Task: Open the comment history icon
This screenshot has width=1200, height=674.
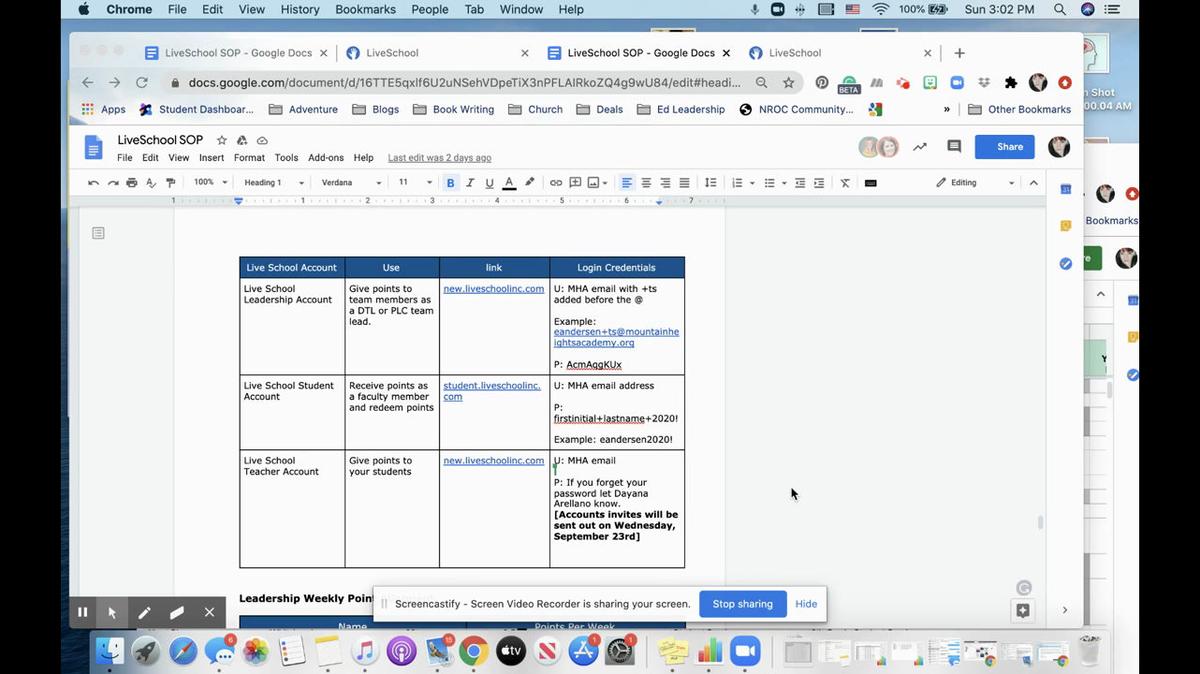Action: (954, 147)
